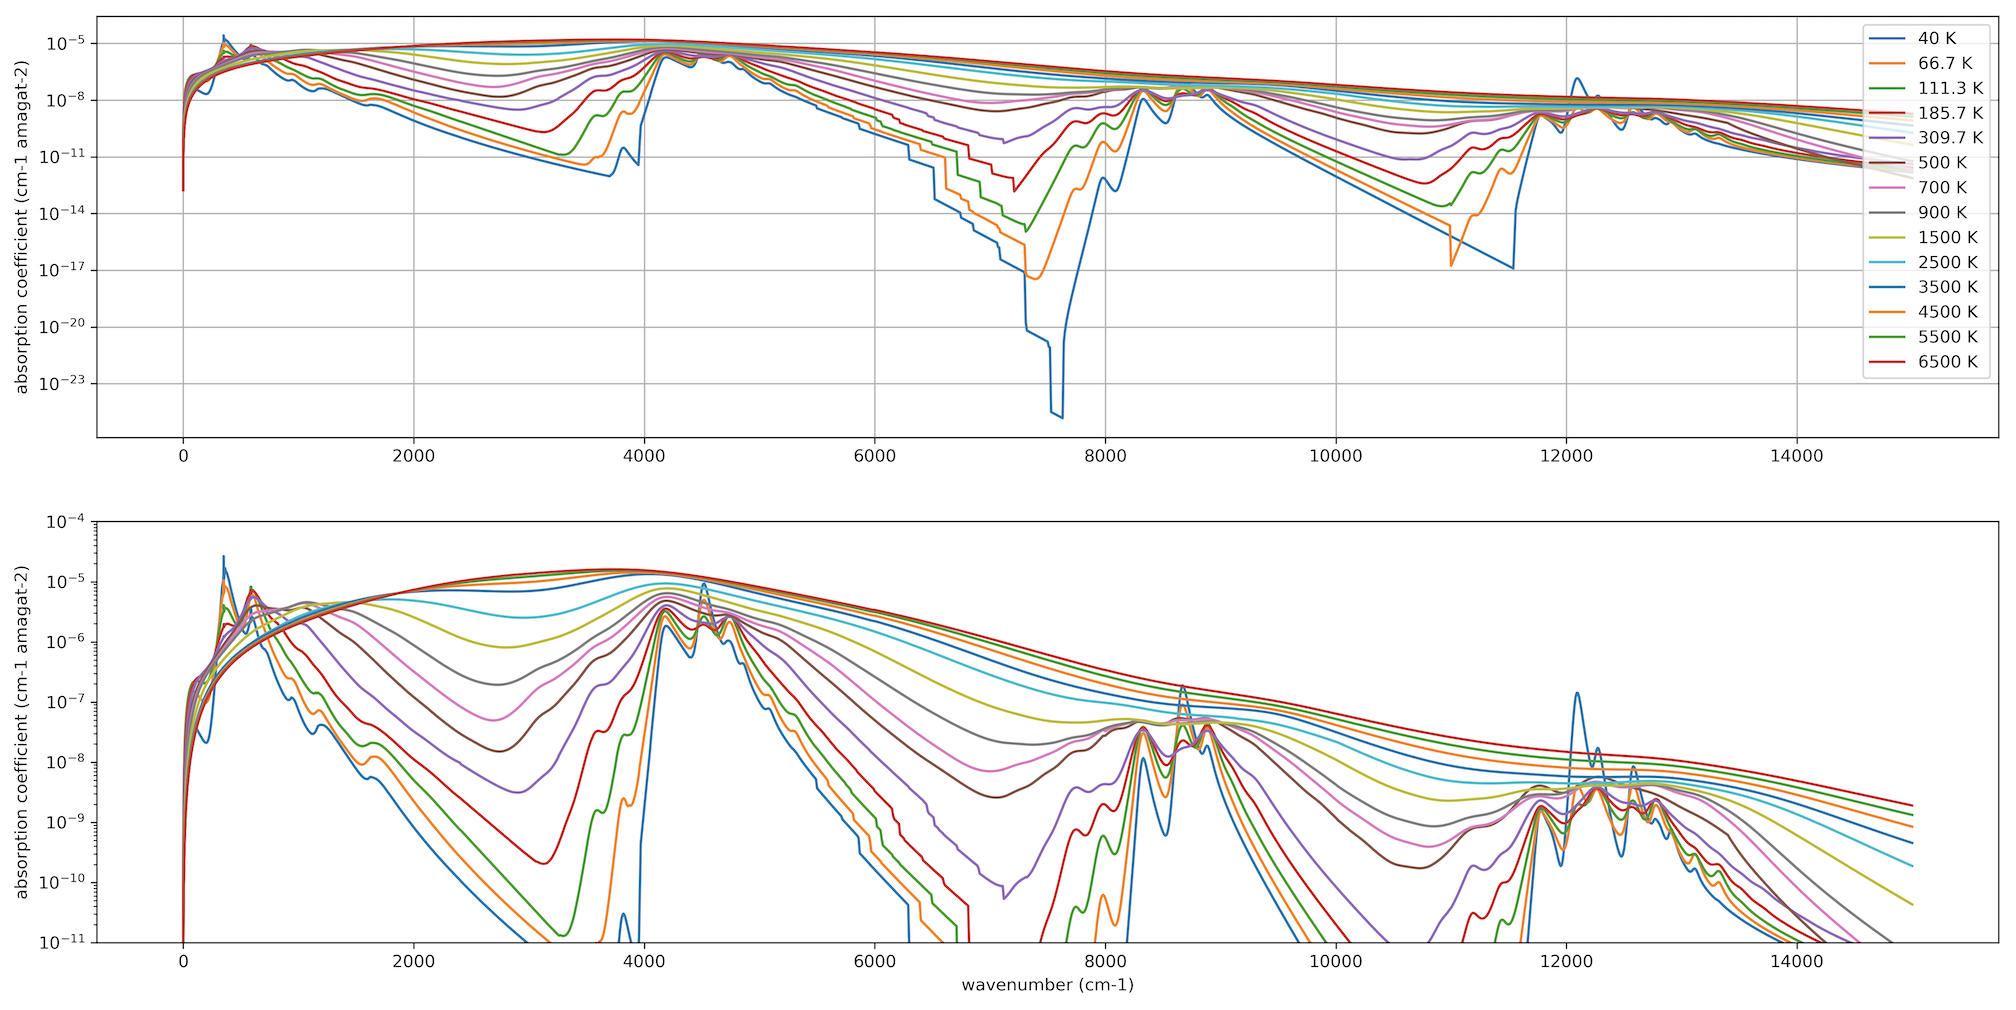Pick the '4500 K' legend text
Screen dimensions: 2016x1010
coord(1947,313)
